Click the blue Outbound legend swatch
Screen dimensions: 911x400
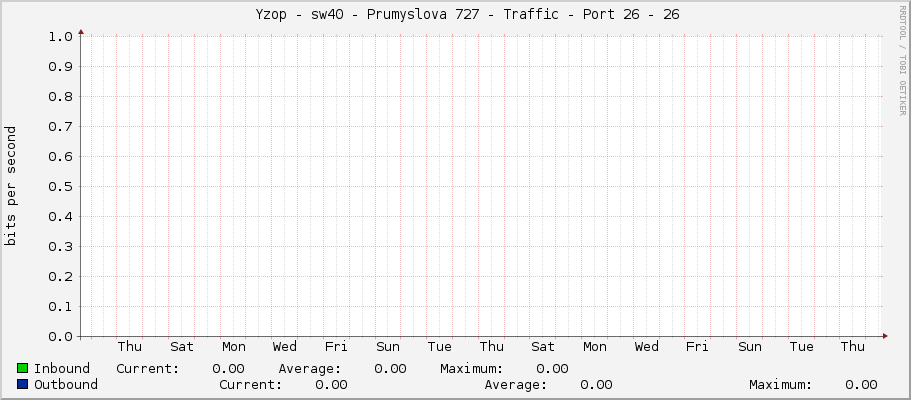(x=23, y=385)
